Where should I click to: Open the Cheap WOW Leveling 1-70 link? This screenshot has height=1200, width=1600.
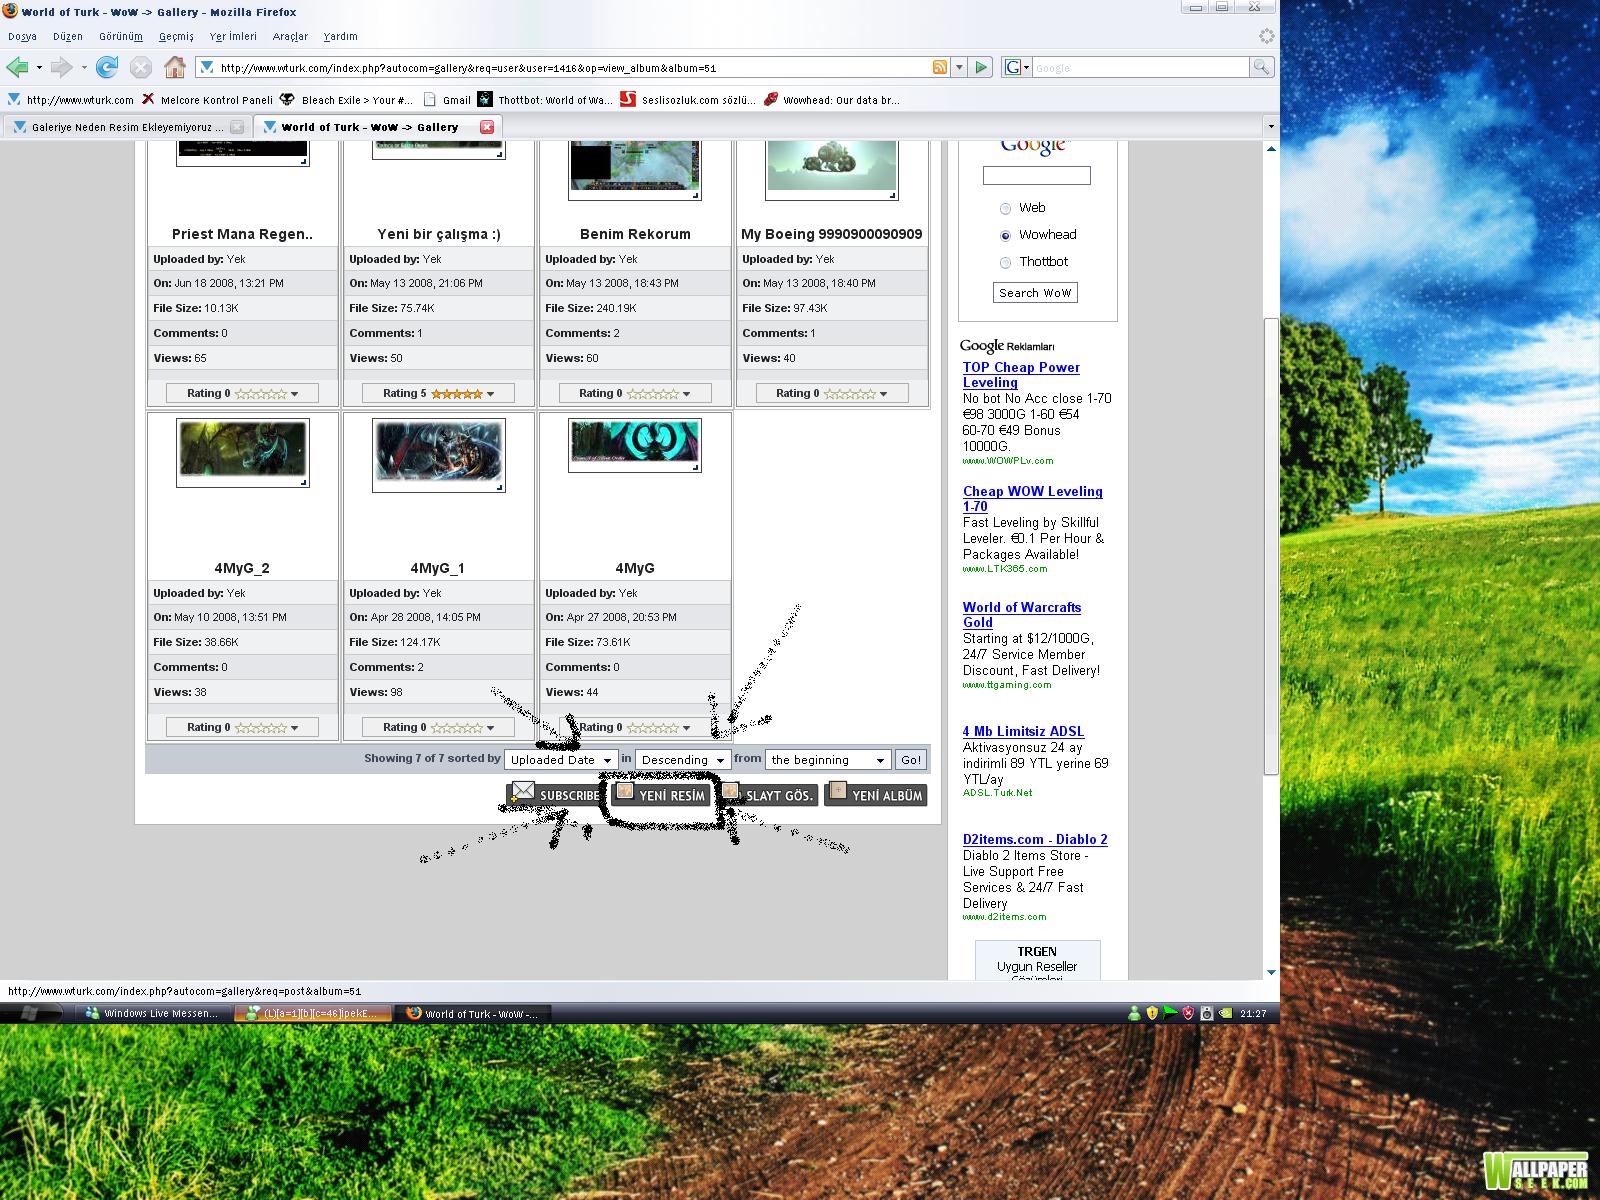[x=1033, y=499]
